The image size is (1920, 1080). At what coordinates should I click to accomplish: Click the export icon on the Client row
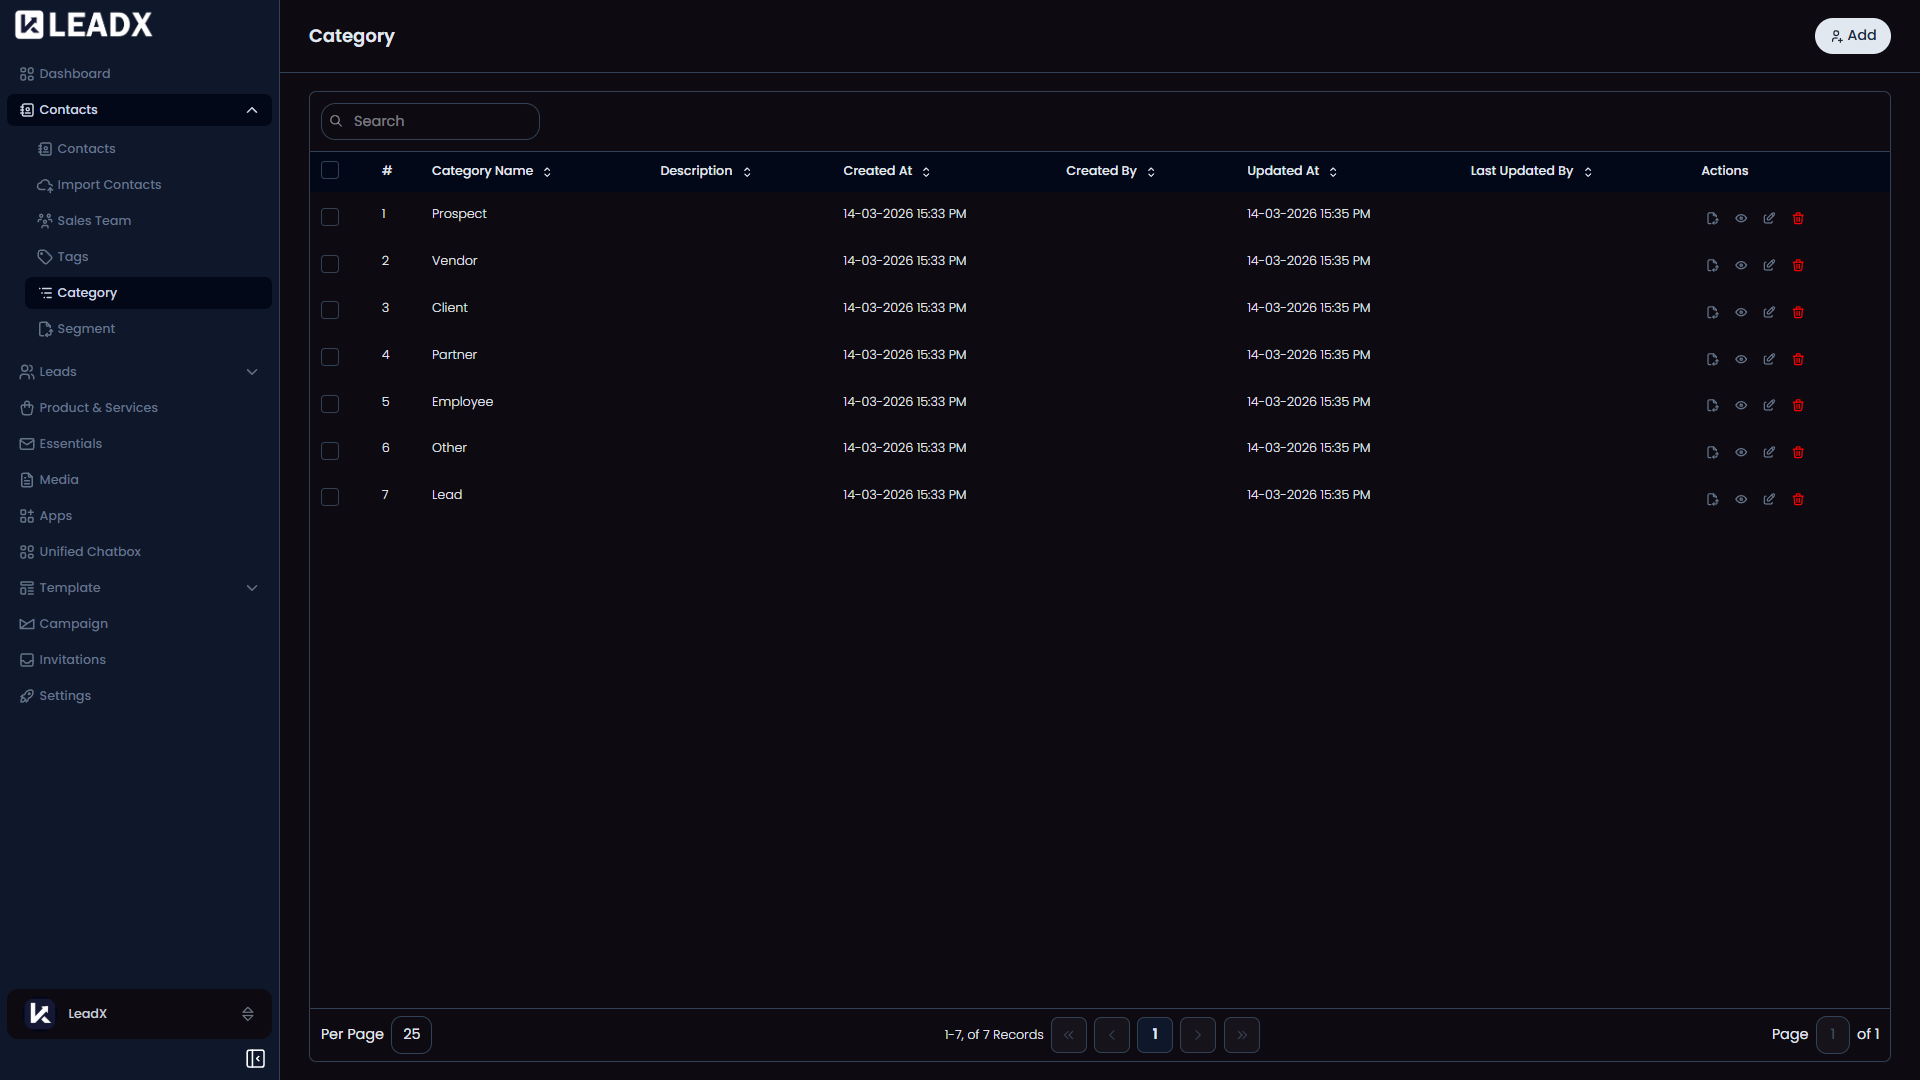(1711, 312)
